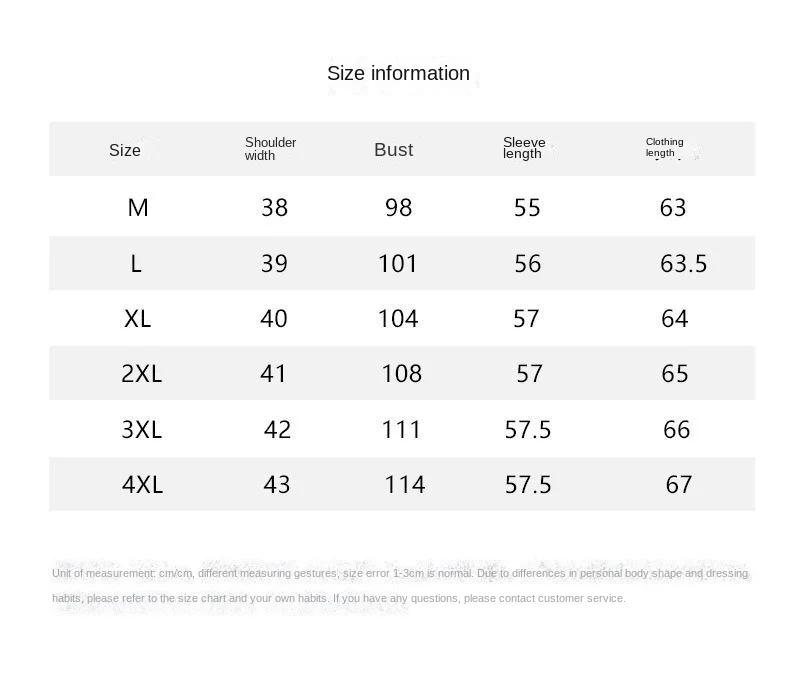Select the 2XL size row label
This screenshot has width=800, height=674.
click(x=141, y=373)
